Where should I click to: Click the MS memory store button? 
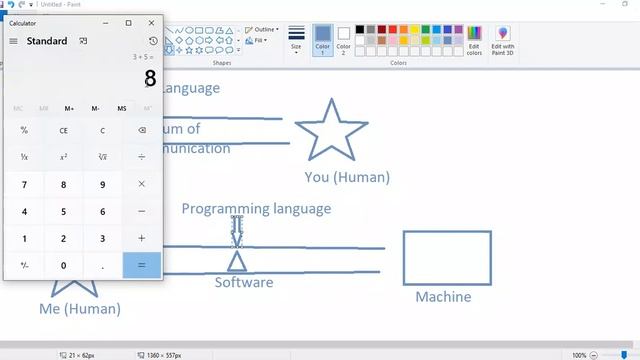pos(122,108)
